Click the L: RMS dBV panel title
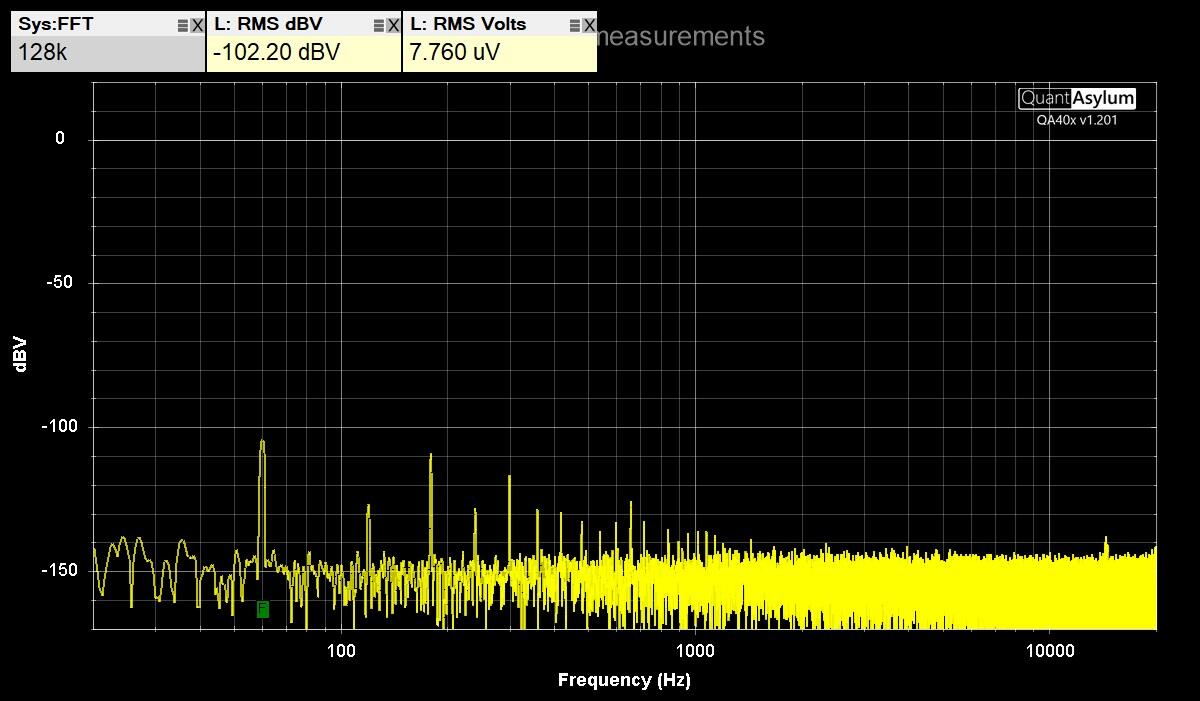This screenshot has width=1200, height=701. click(x=268, y=24)
